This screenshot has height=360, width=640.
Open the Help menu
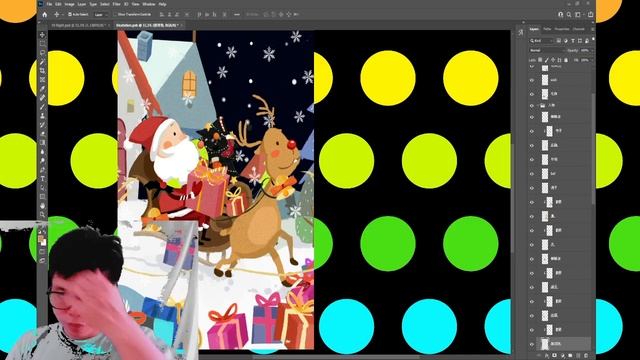coord(162,4)
